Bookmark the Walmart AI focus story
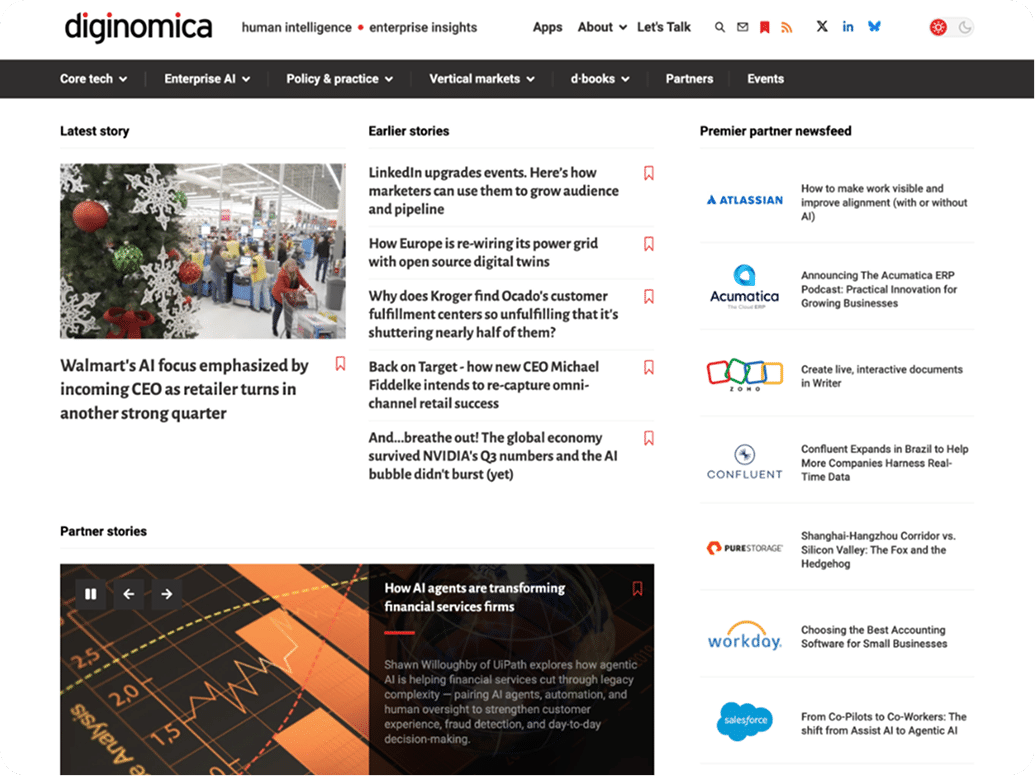 [x=340, y=364]
